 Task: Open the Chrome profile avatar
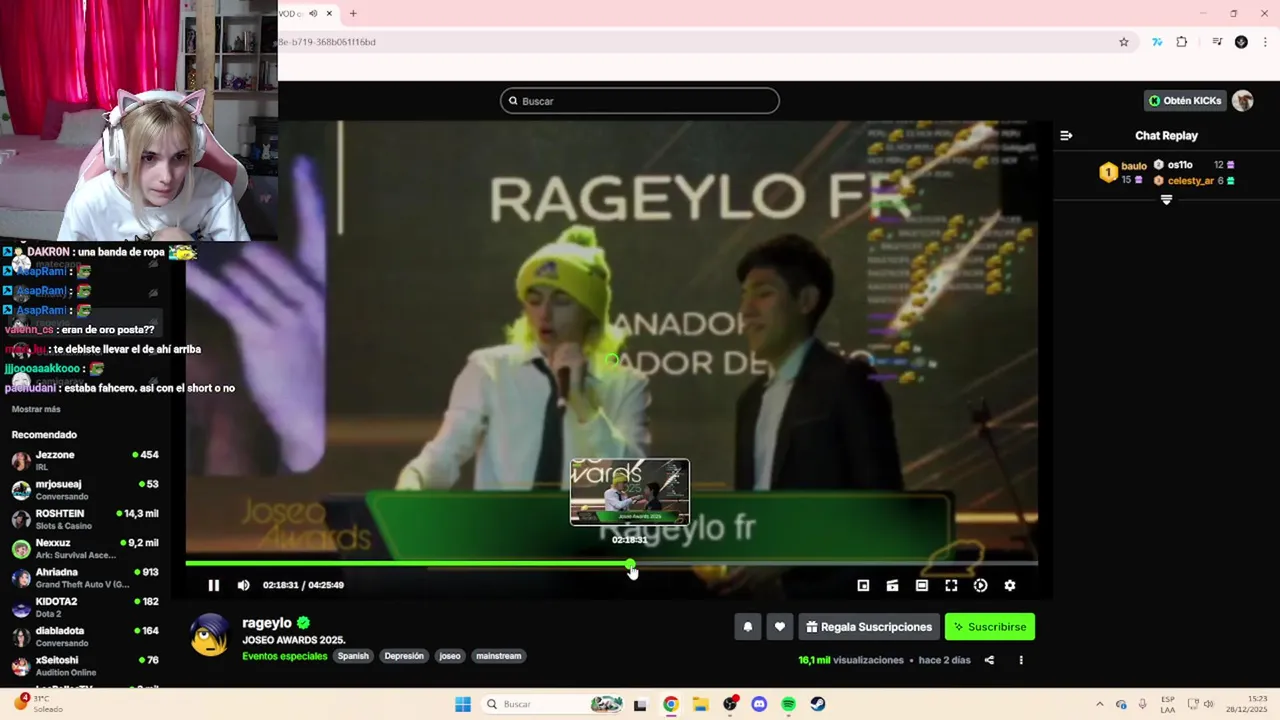tap(1241, 42)
